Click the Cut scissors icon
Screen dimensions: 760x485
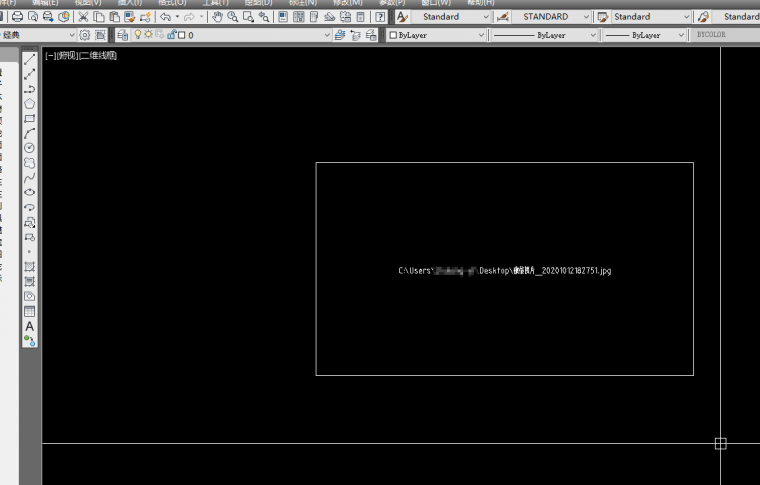coord(83,17)
